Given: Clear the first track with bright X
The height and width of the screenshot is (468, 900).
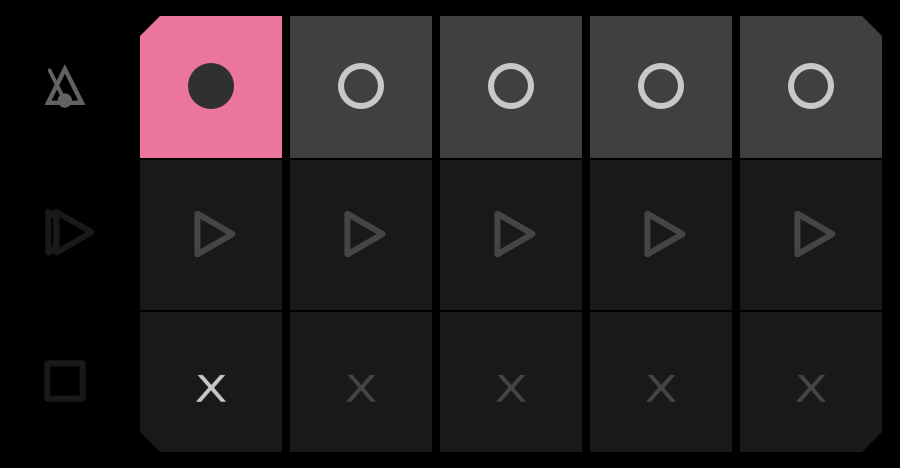Looking at the screenshot, I should pos(211,382).
